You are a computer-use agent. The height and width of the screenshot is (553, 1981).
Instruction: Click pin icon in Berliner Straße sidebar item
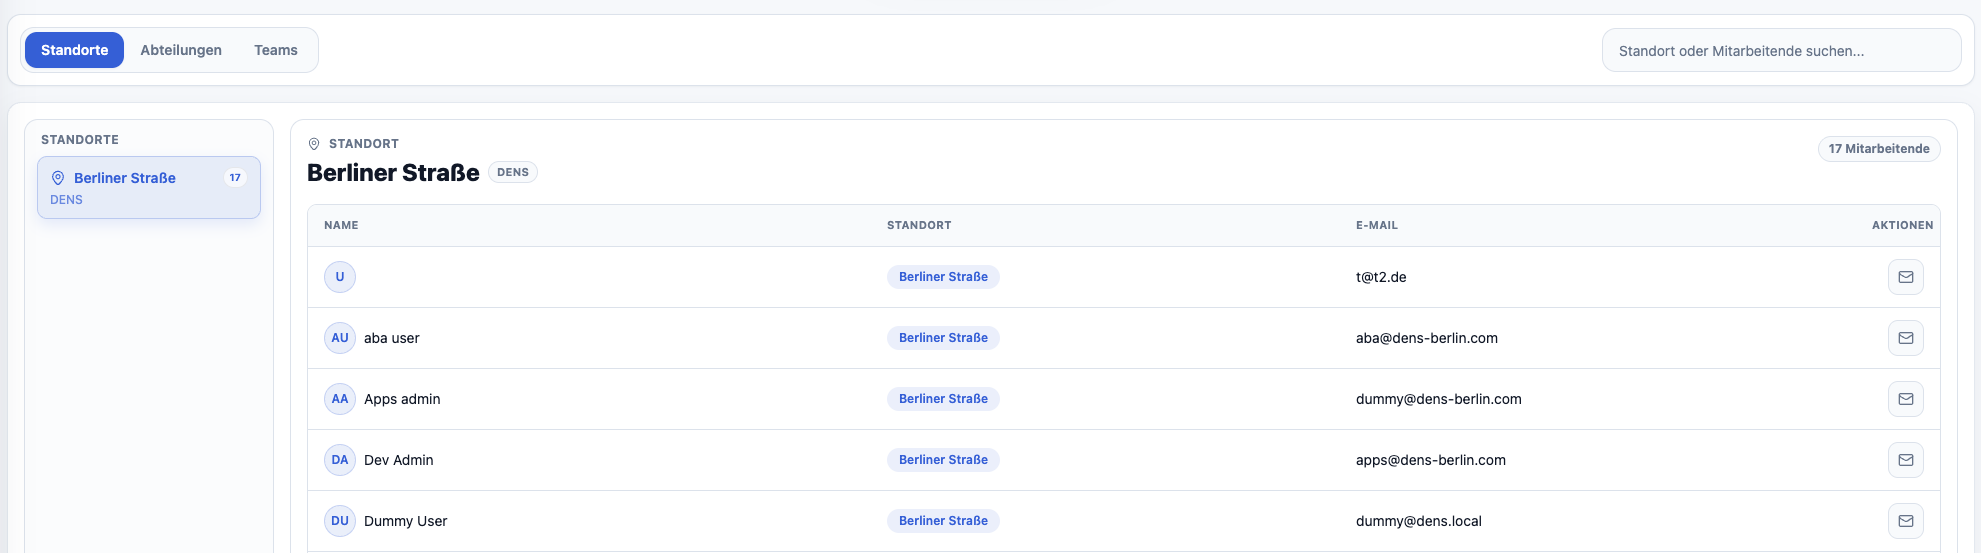tap(58, 178)
